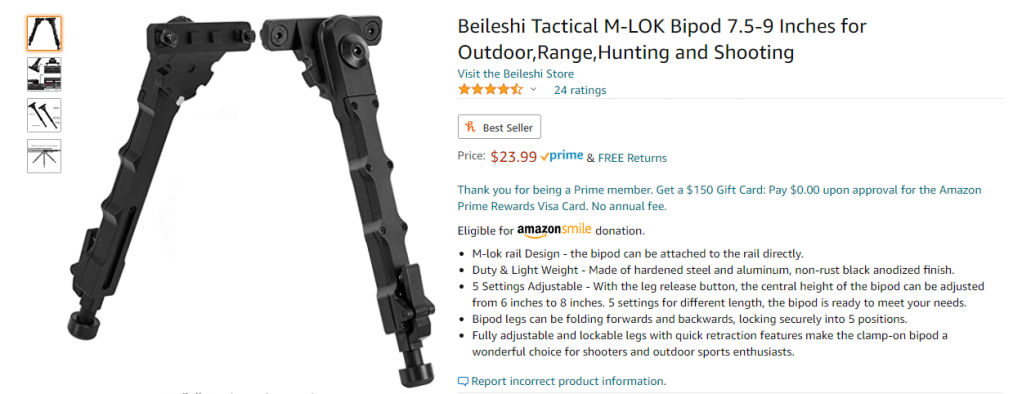This screenshot has height=394, width=1022.
Task: Select the third thumbnail showing folded bipod
Action: [44, 115]
